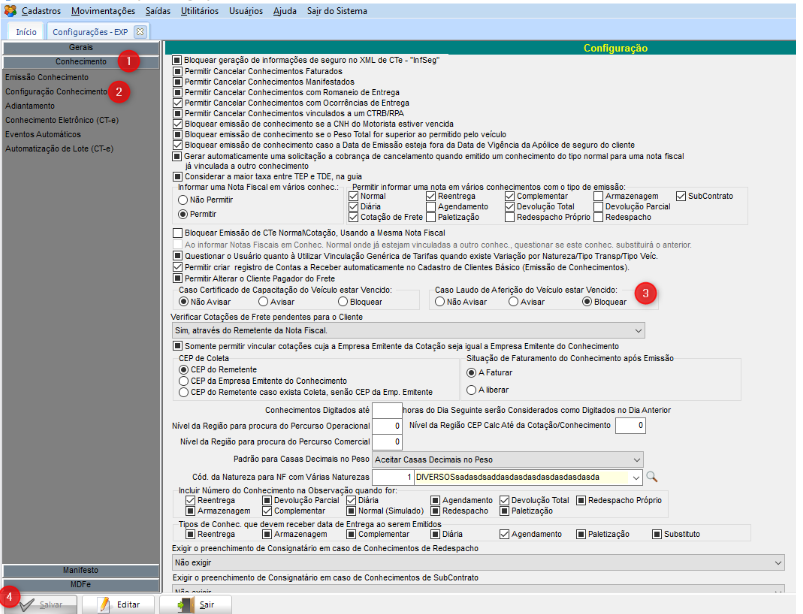The image size is (803, 614).
Task: Toggle Permitir Cancelar Conhecimentos Manifestados checkbox
Action: 178,82
